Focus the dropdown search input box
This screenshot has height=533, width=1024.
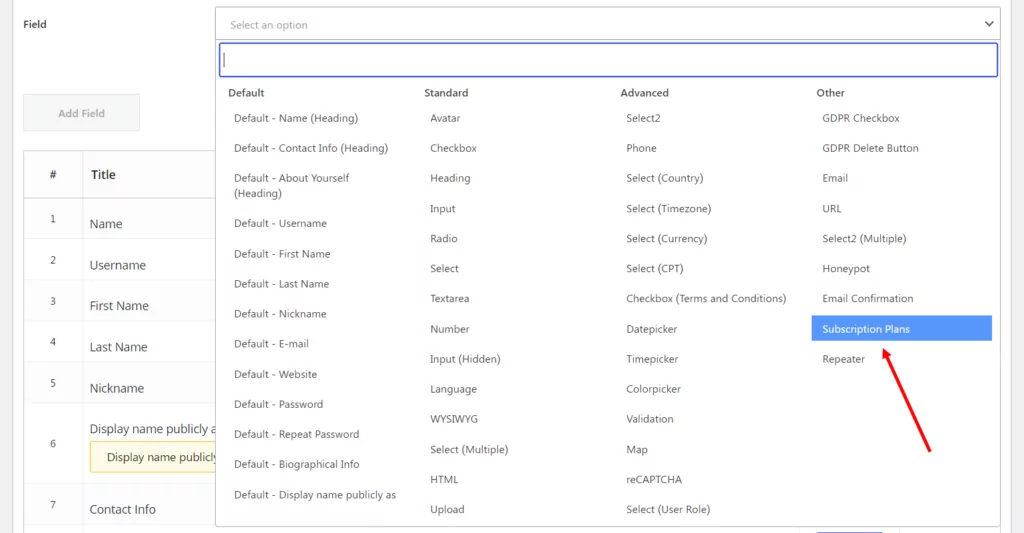pyautogui.click(x=608, y=60)
